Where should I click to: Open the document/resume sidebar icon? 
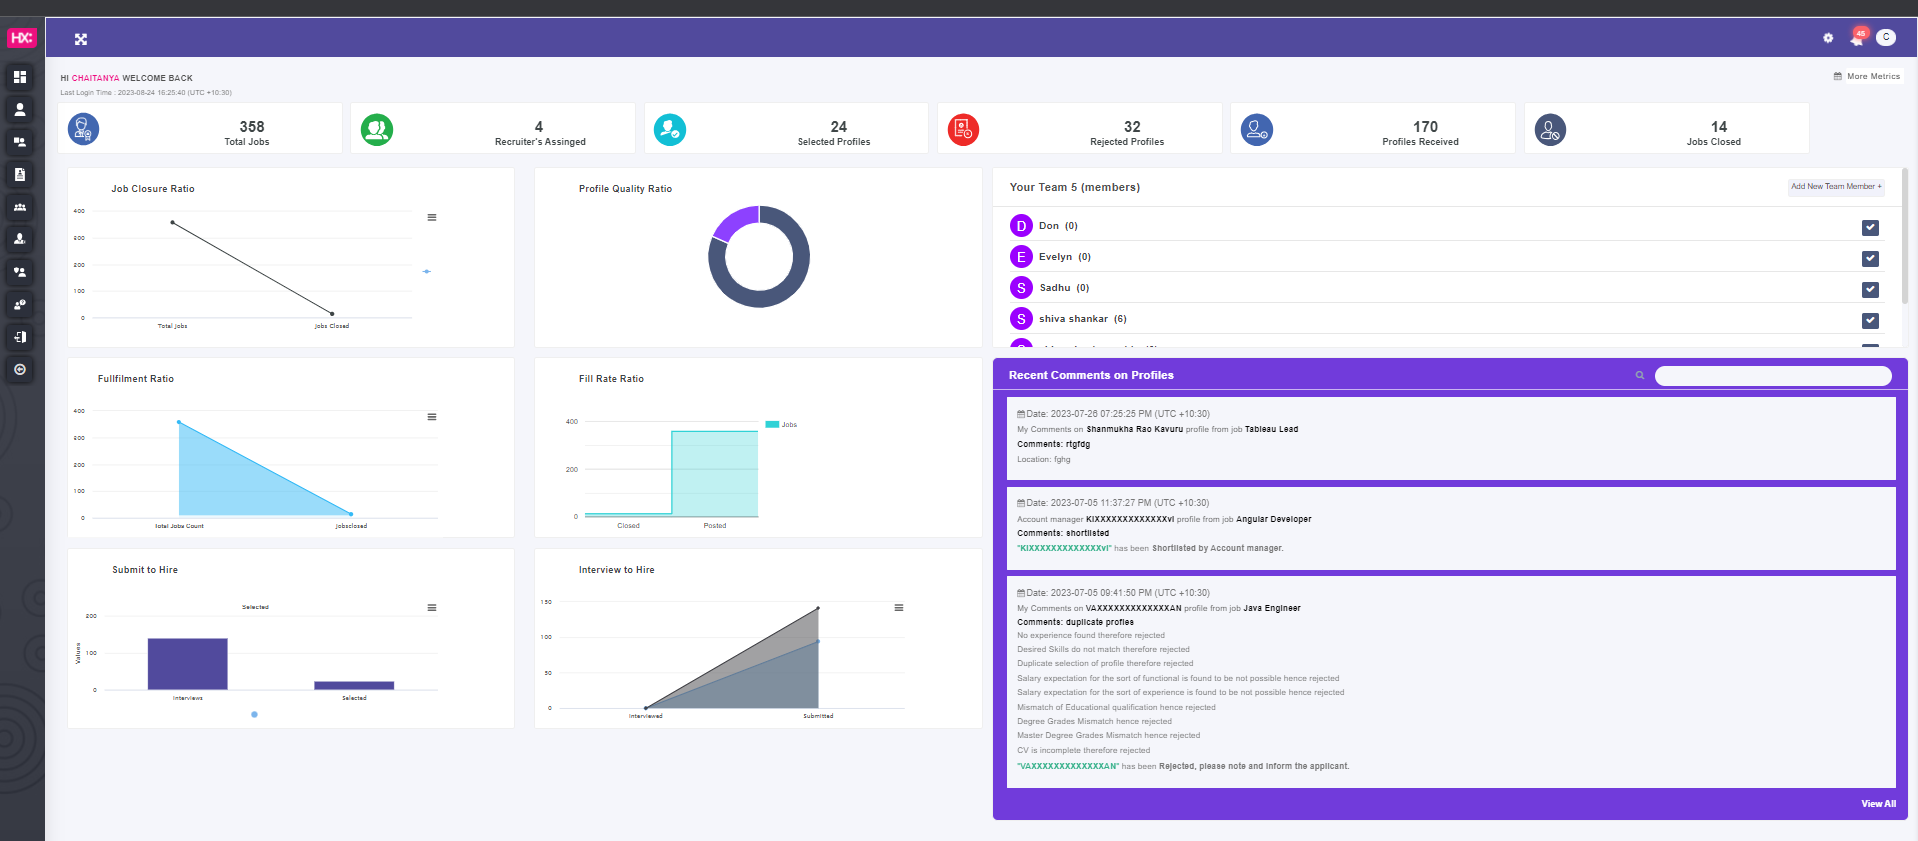[19, 174]
